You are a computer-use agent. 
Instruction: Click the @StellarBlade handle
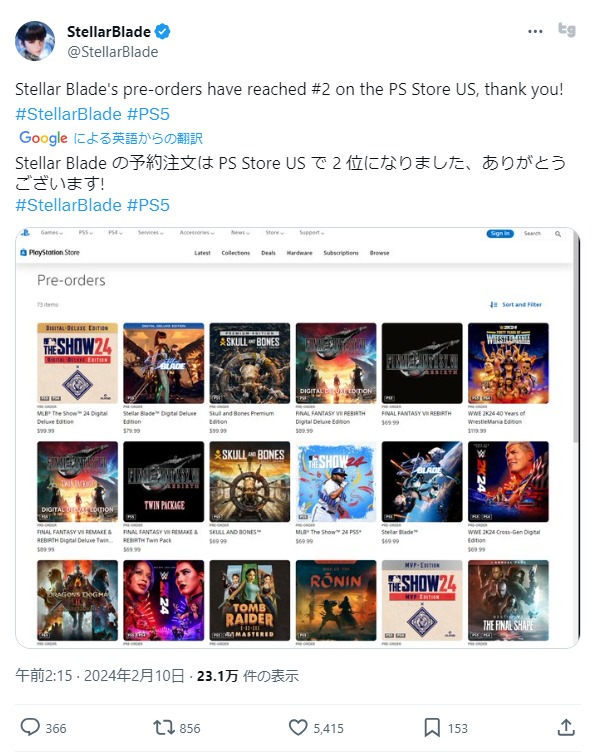point(113,51)
